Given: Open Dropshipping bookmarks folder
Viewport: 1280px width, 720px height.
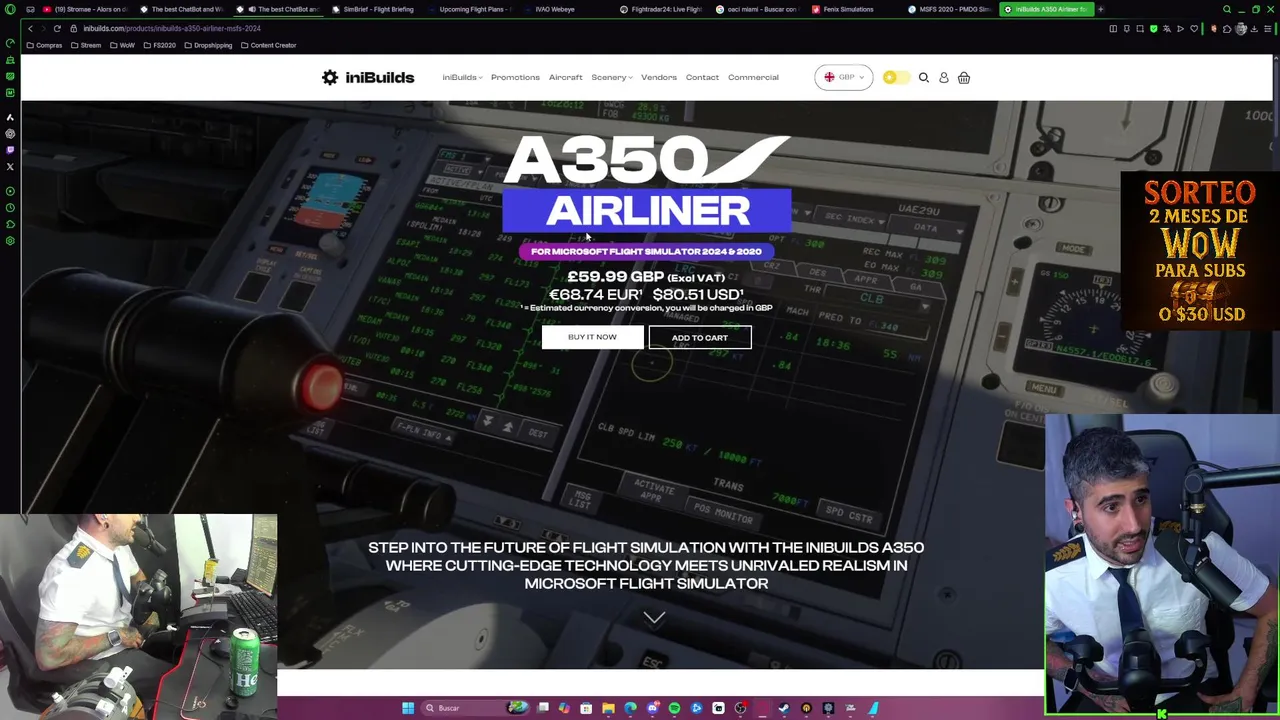Looking at the screenshot, I should (x=208, y=45).
